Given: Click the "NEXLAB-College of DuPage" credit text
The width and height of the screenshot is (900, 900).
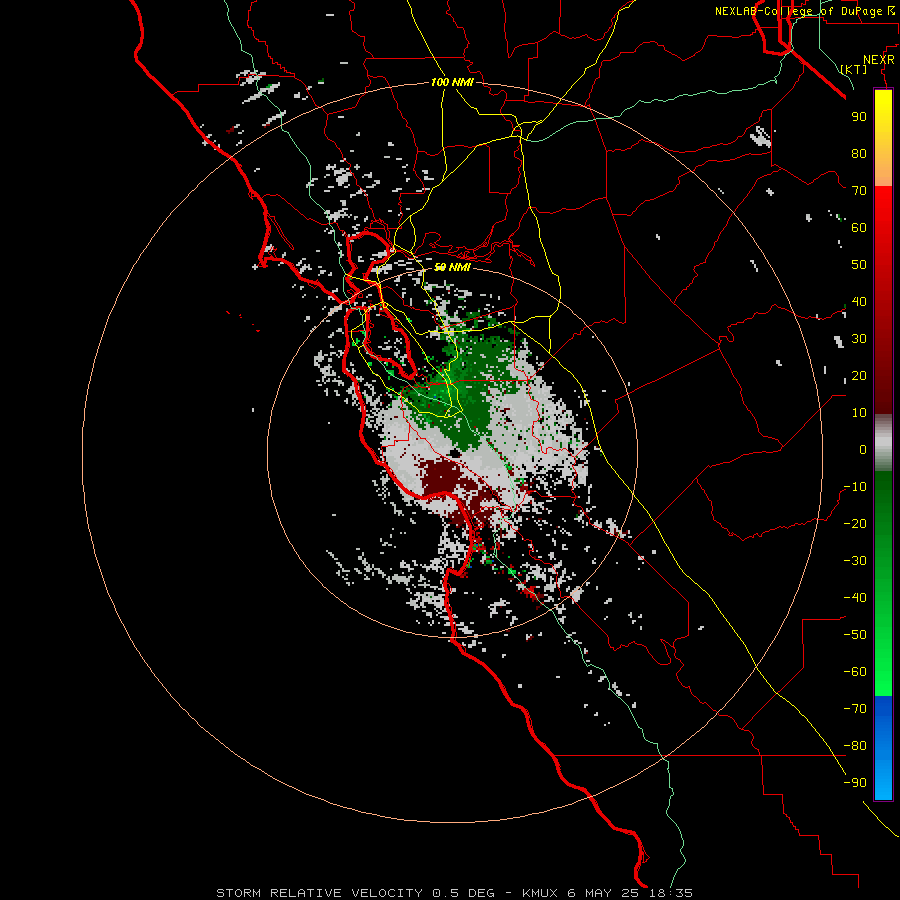Looking at the screenshot, I should click(798, 11).
